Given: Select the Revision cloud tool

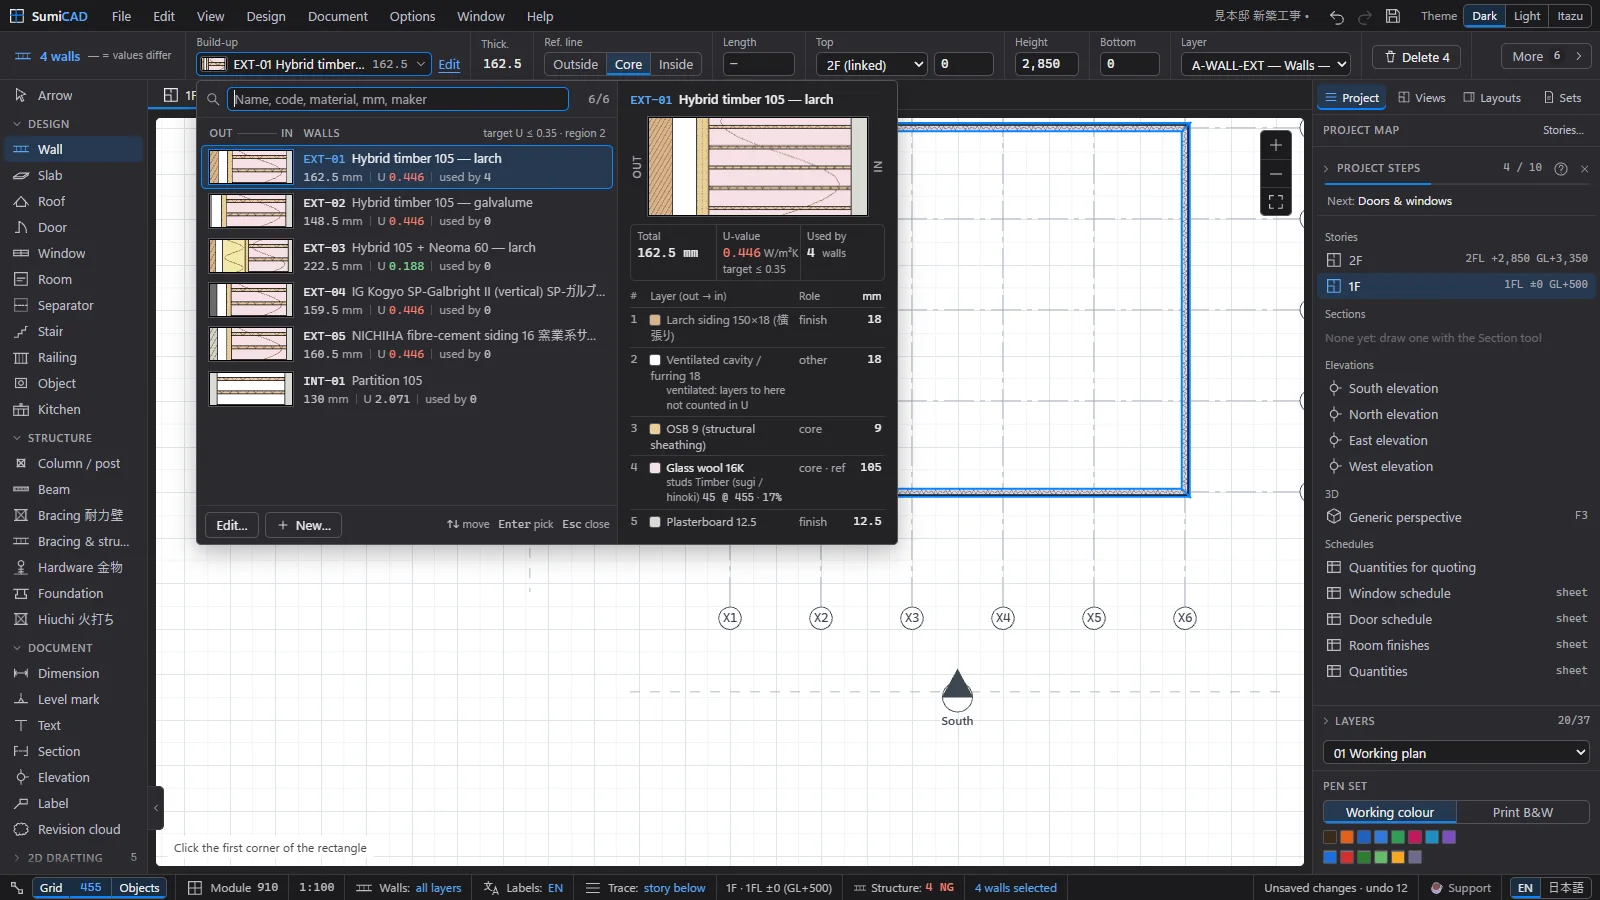Looking at the screenshot, I should tap(72, 829).
